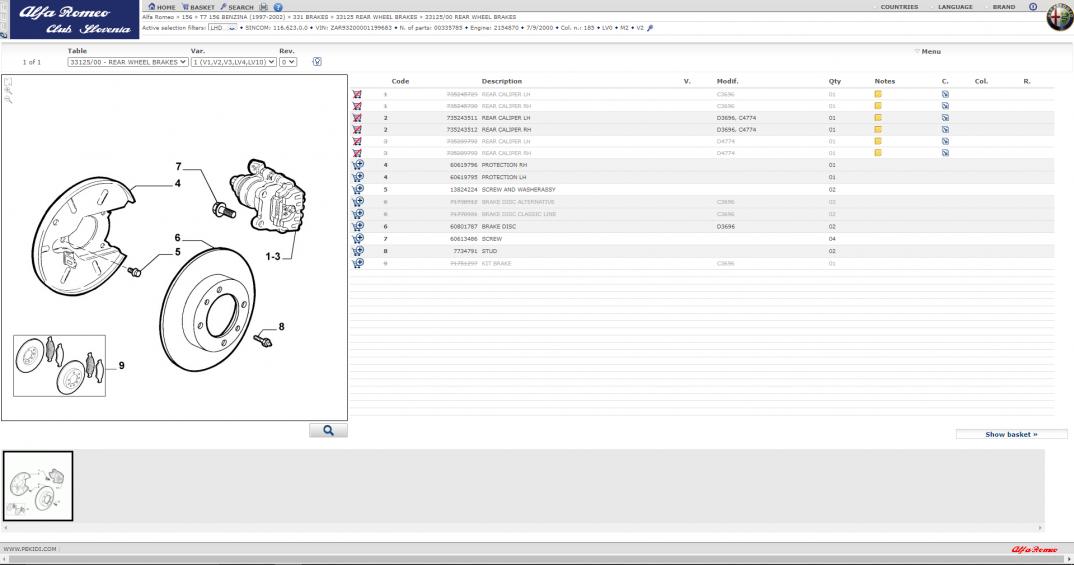1074x565 pixels.
Task: Add PROTECTION RH to the basket
Action: pos(358,165)
